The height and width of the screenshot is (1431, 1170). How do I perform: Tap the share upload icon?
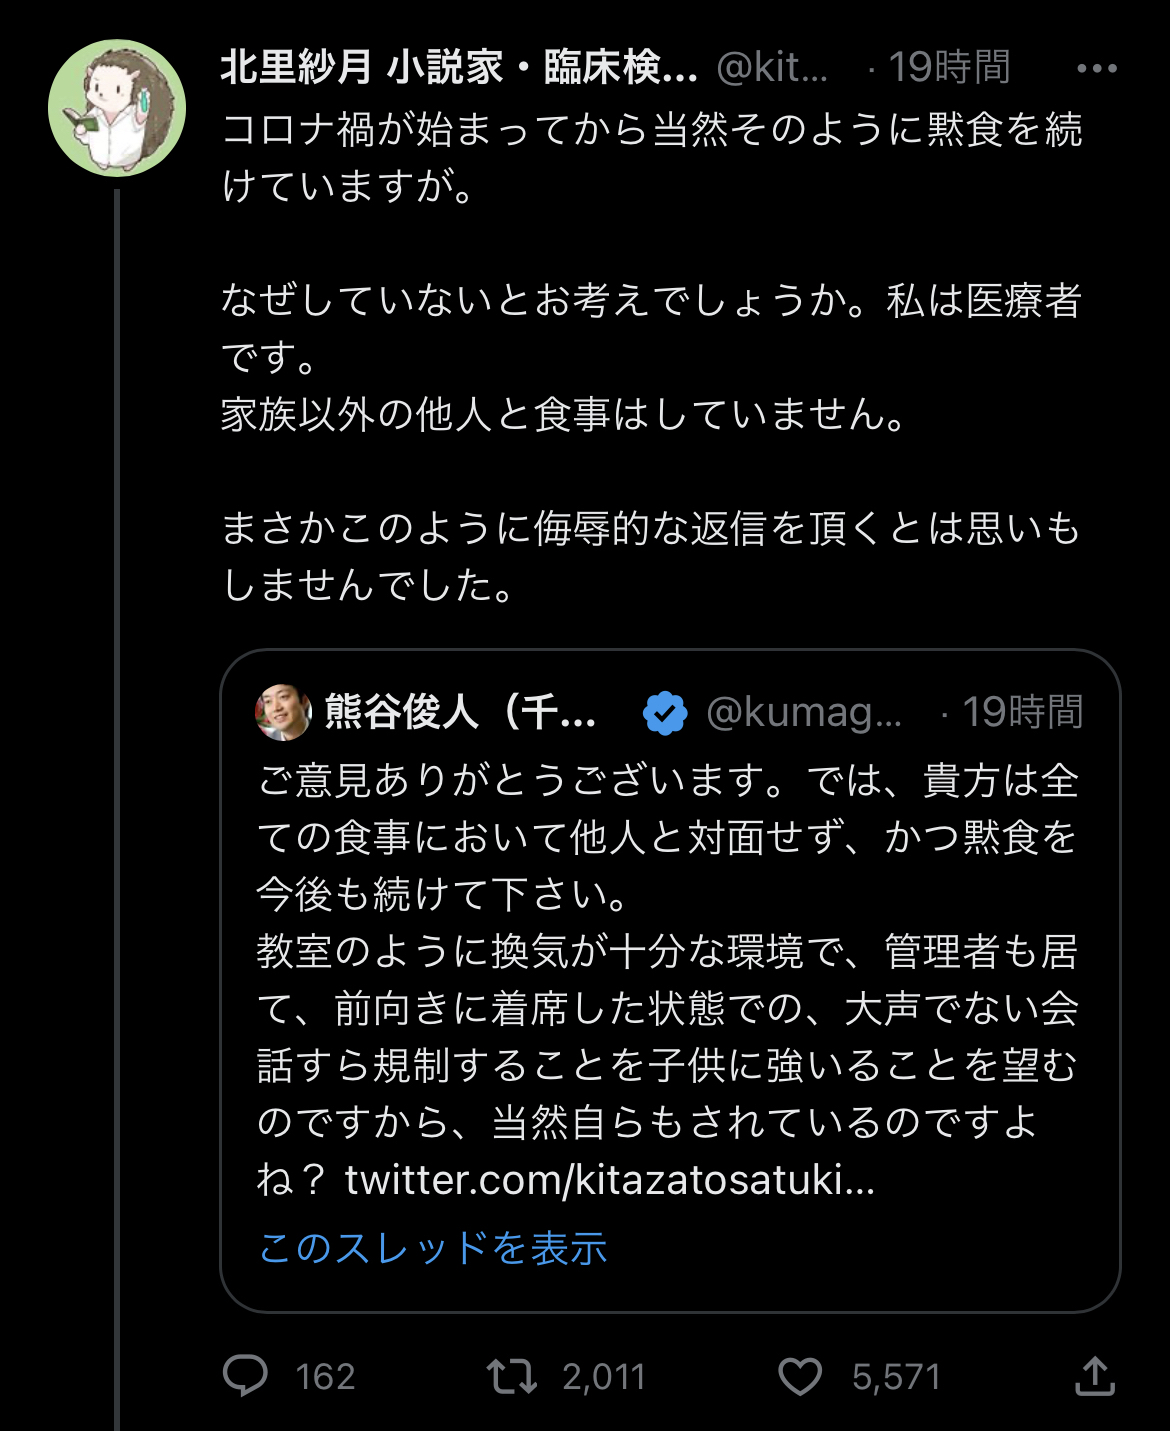click(x=1094, y=1376)
